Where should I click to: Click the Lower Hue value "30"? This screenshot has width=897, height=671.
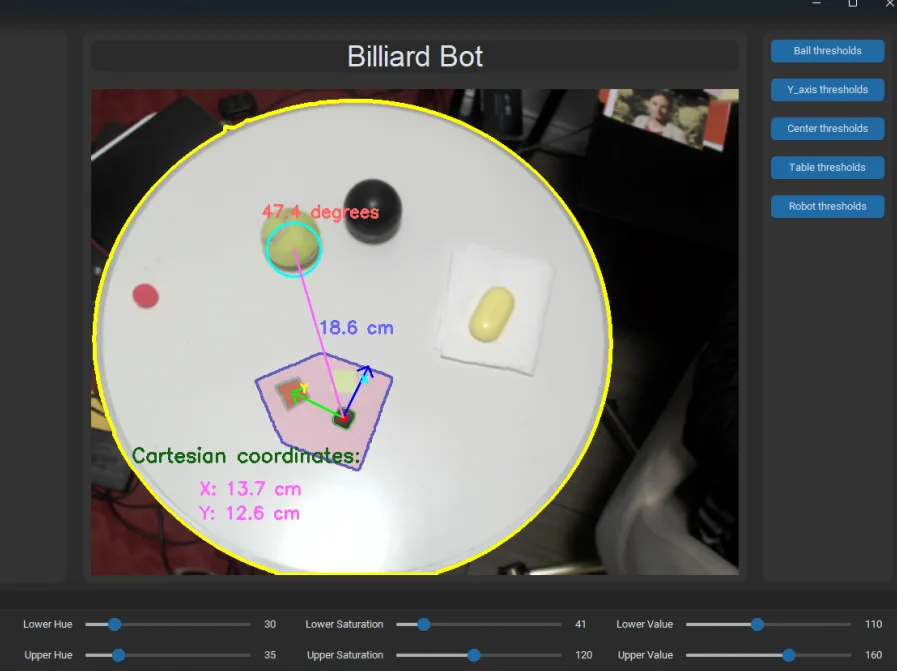coord(270,624)
